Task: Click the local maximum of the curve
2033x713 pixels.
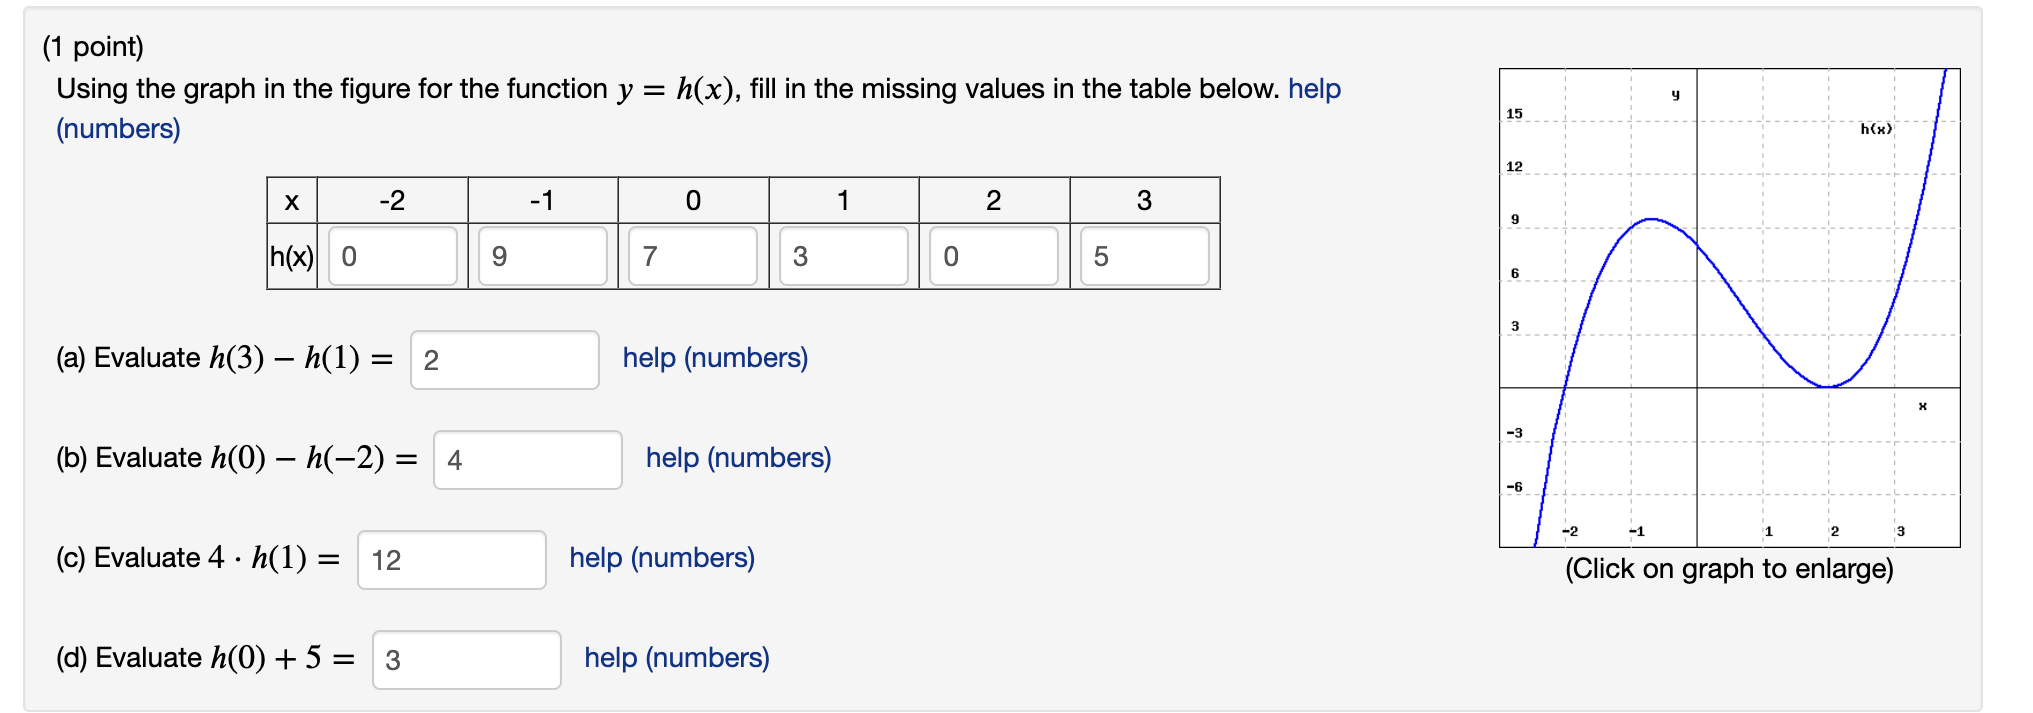Action: (1651, 220)
